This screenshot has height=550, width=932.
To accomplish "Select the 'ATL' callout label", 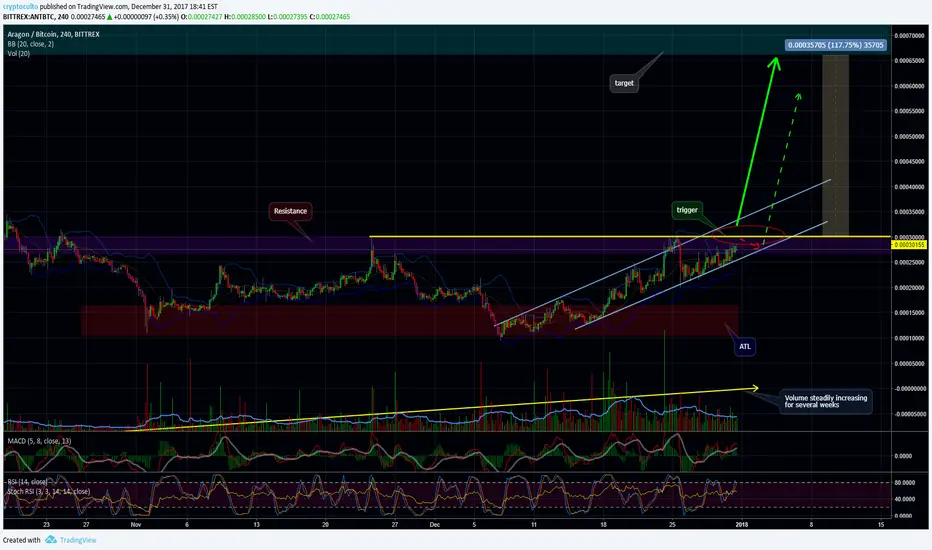I will coord(745,347).
